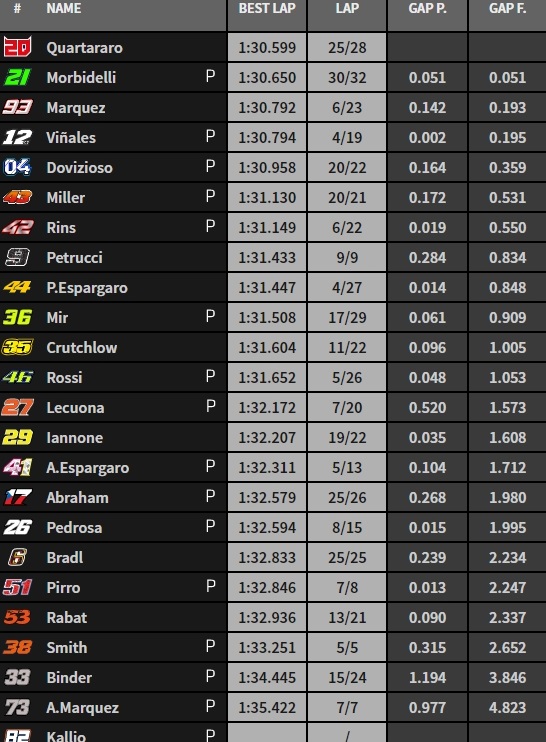Click A.Marquez's gap to first 4.823
The image size is (546, 742).
click(x=507, y=707)
